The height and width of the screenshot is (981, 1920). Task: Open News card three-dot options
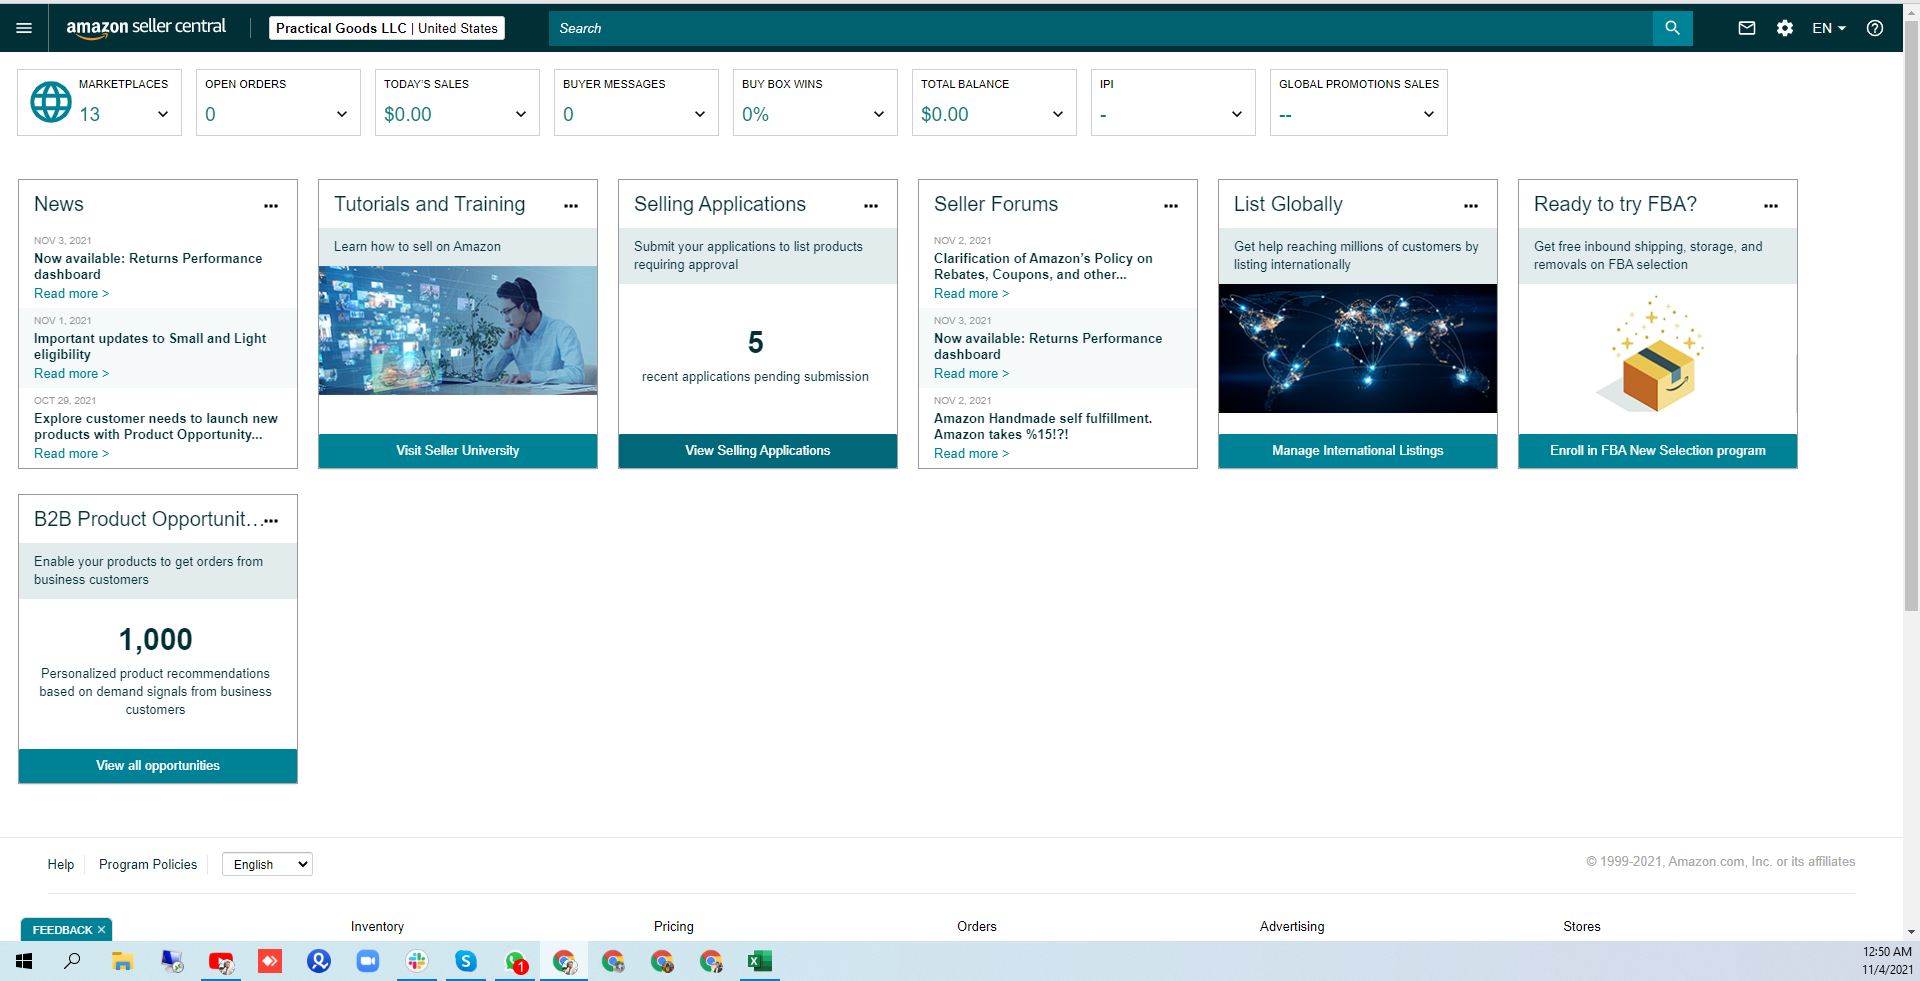(x=271, y=206)
